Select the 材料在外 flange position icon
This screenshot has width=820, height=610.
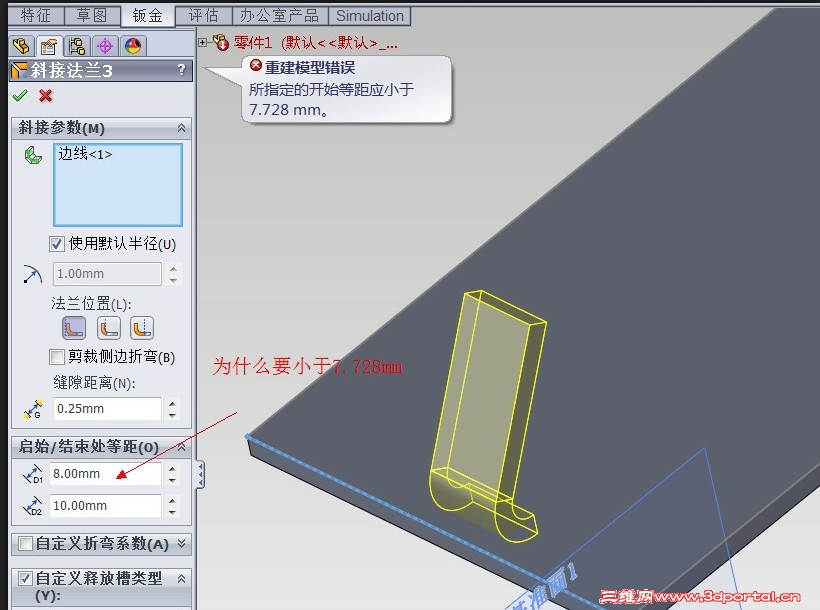(108, 327)
